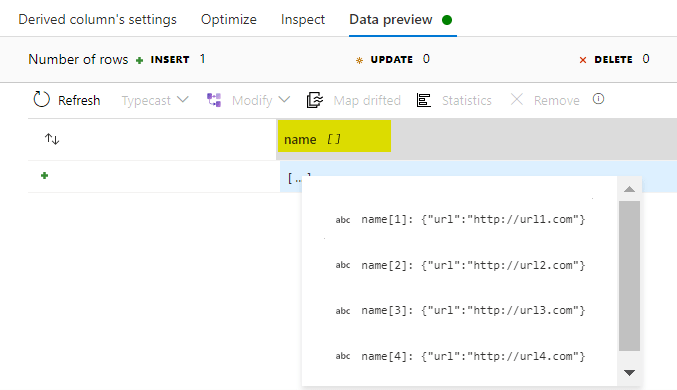The height and width of the screenshot is (390, 677).
Task: Expand the Modify dropdown chevron
Action: point(284,100)
